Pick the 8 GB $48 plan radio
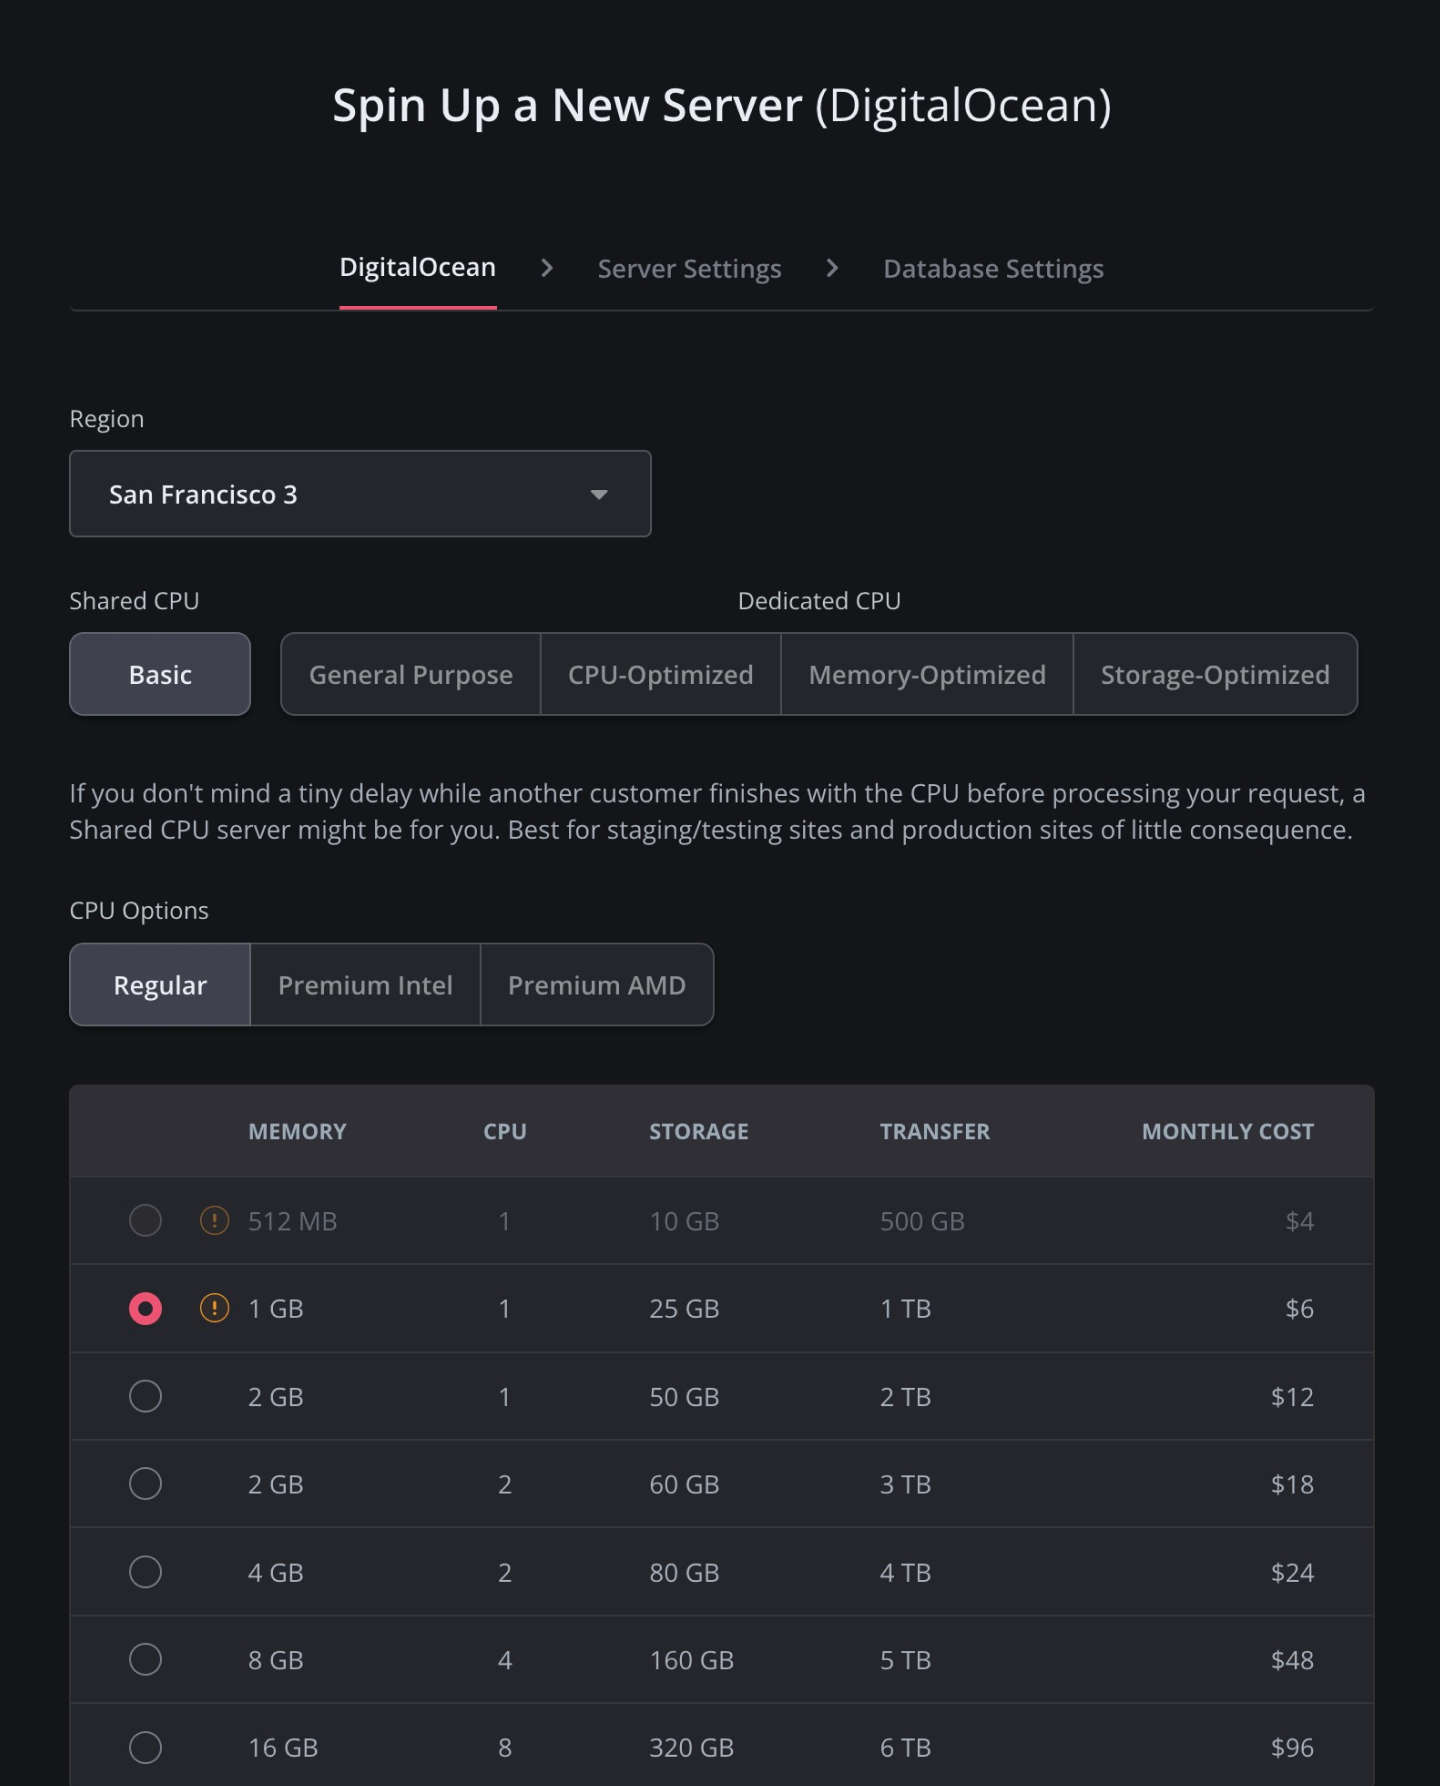 (x=145, y=1660)
